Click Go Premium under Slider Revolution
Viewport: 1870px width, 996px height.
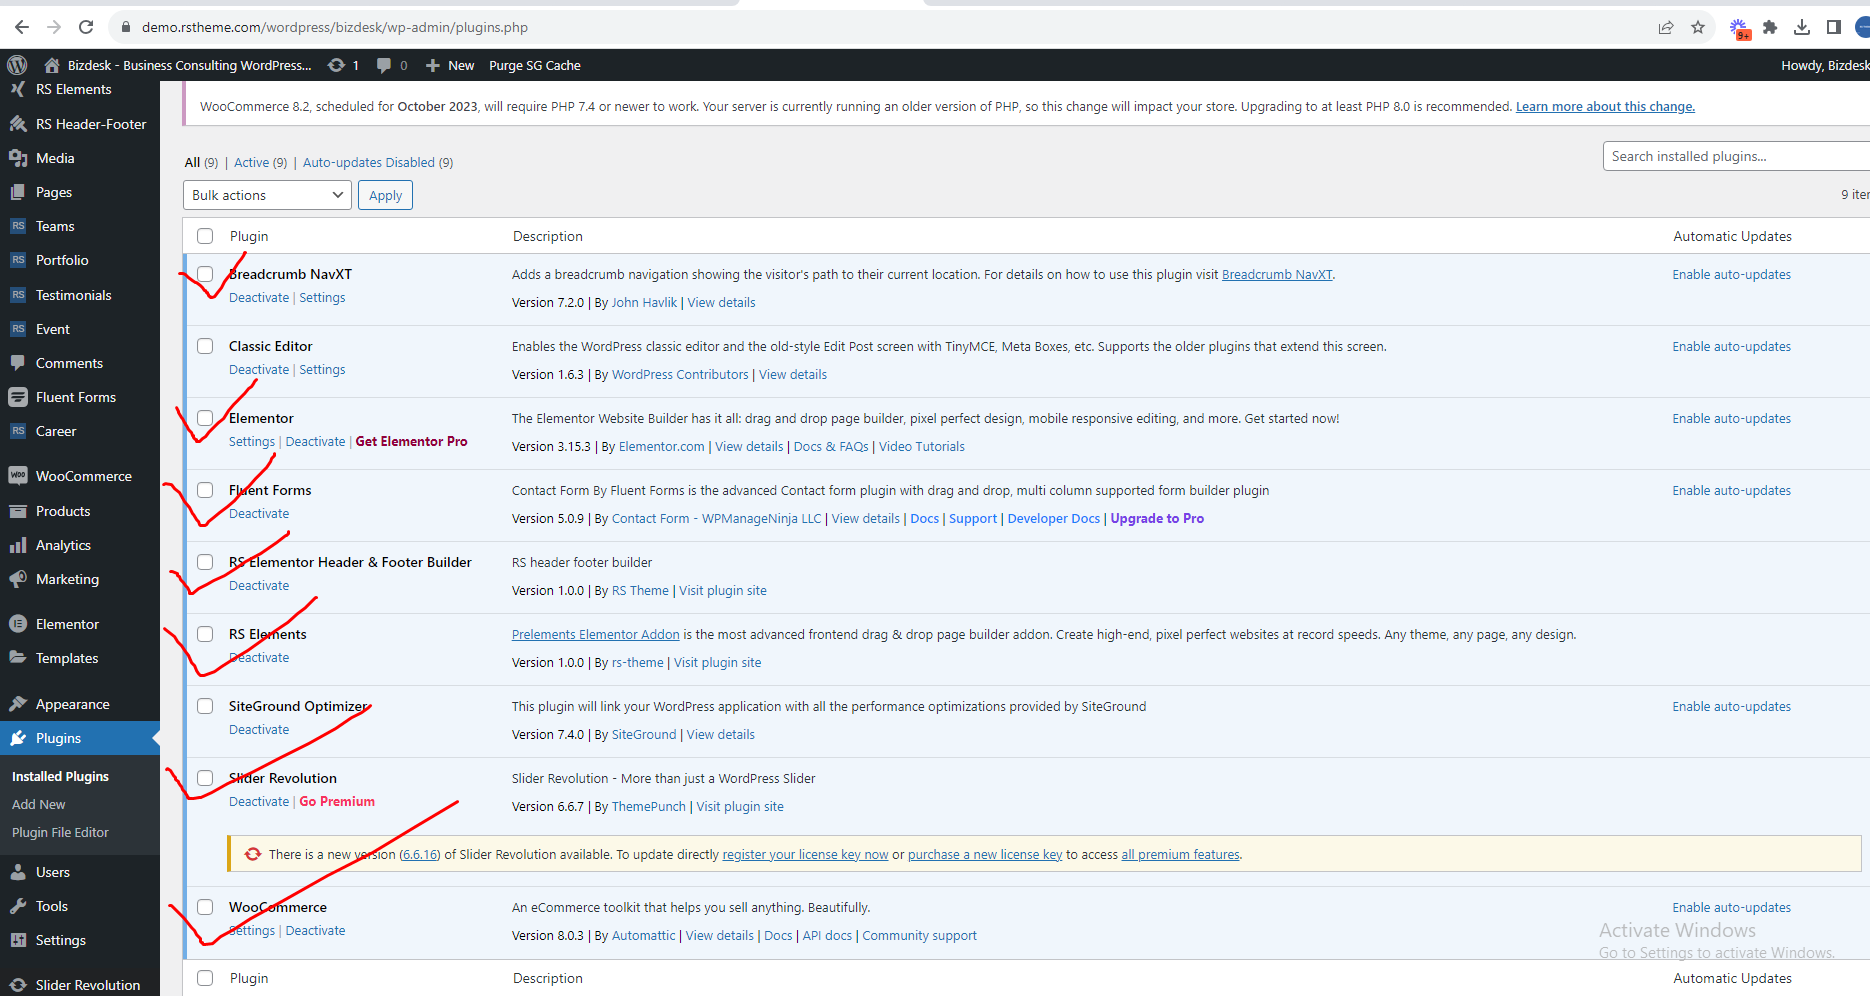(x=337, y=801)
